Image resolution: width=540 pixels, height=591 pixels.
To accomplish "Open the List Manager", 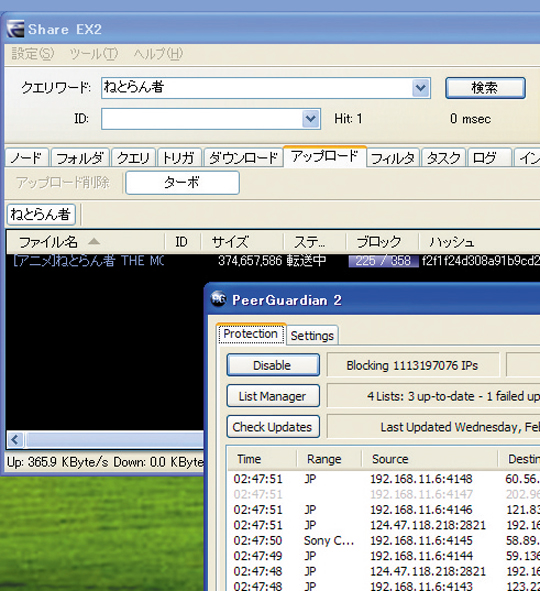I will tap(273, 396).
